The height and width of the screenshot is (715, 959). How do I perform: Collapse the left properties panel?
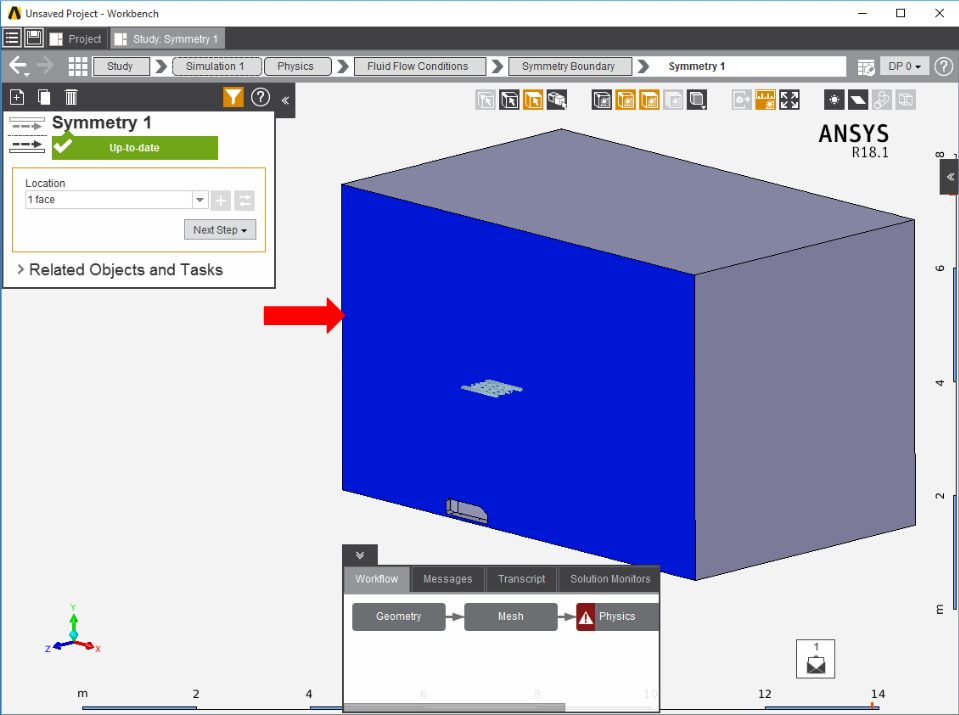[285, 100]
